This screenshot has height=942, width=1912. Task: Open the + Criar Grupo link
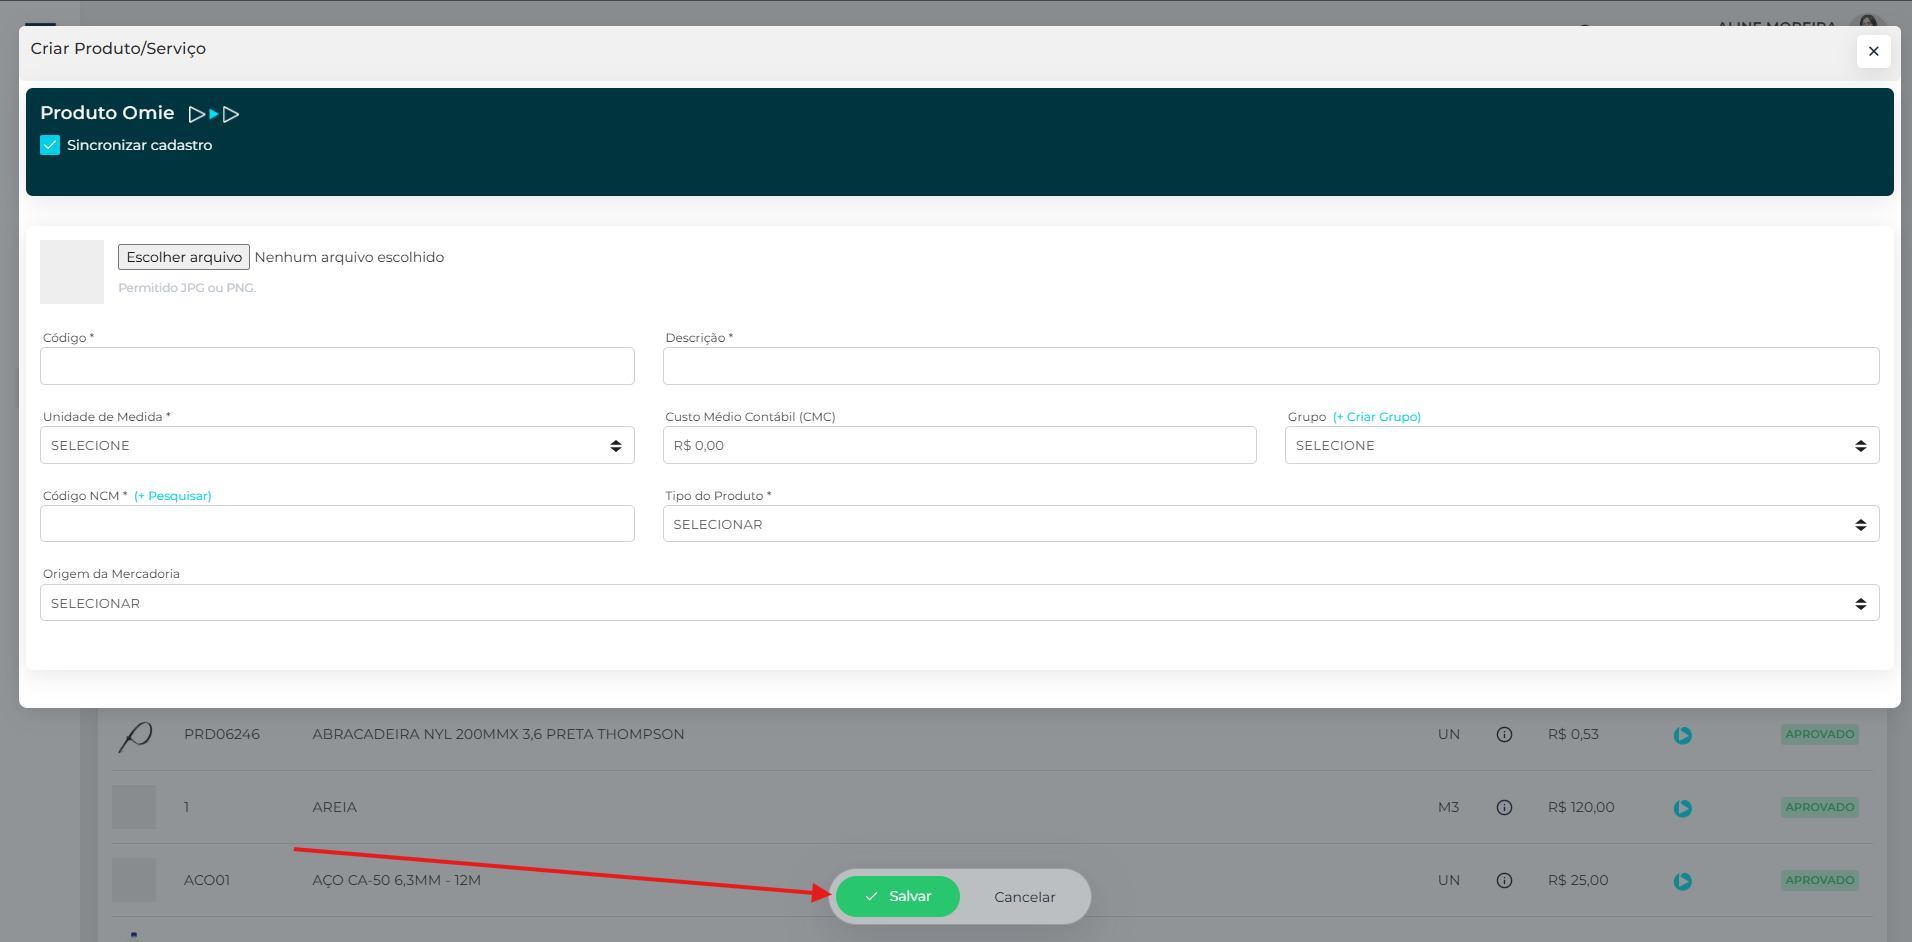coord(1376,417)
